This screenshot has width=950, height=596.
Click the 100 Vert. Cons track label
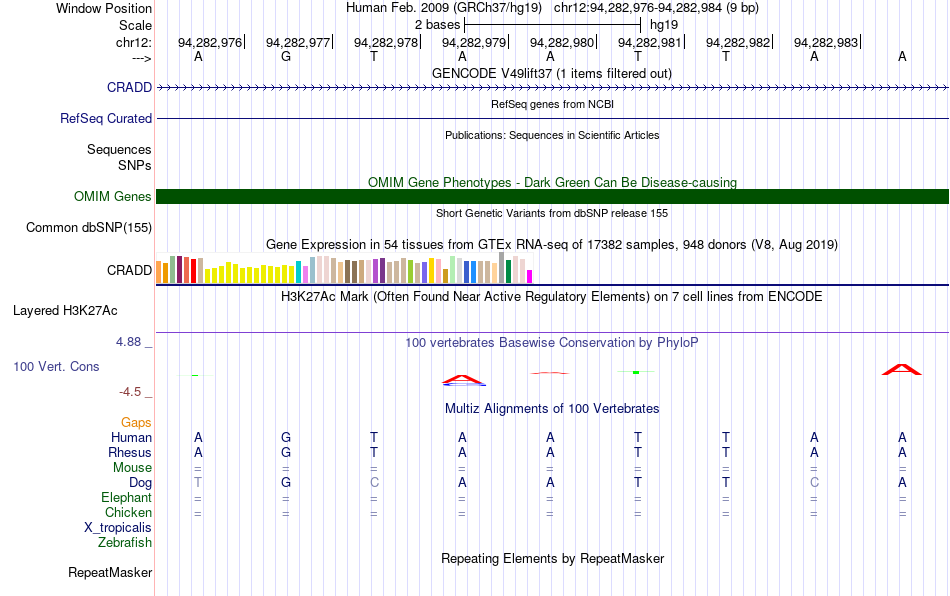[56, 366]
